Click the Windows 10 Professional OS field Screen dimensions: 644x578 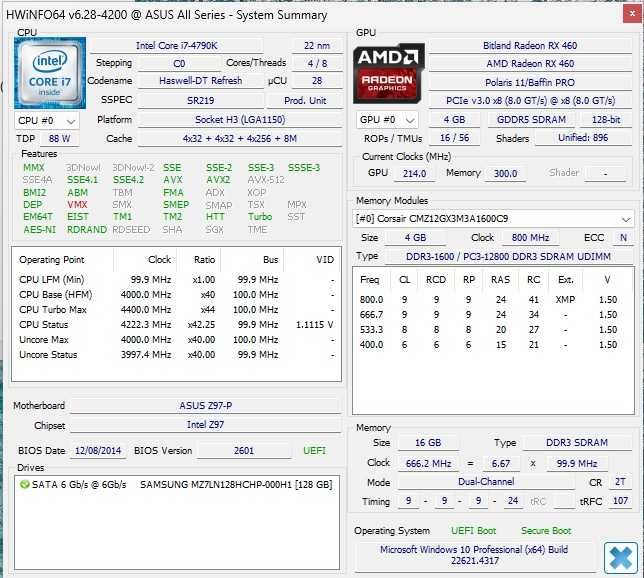point(474,555)
